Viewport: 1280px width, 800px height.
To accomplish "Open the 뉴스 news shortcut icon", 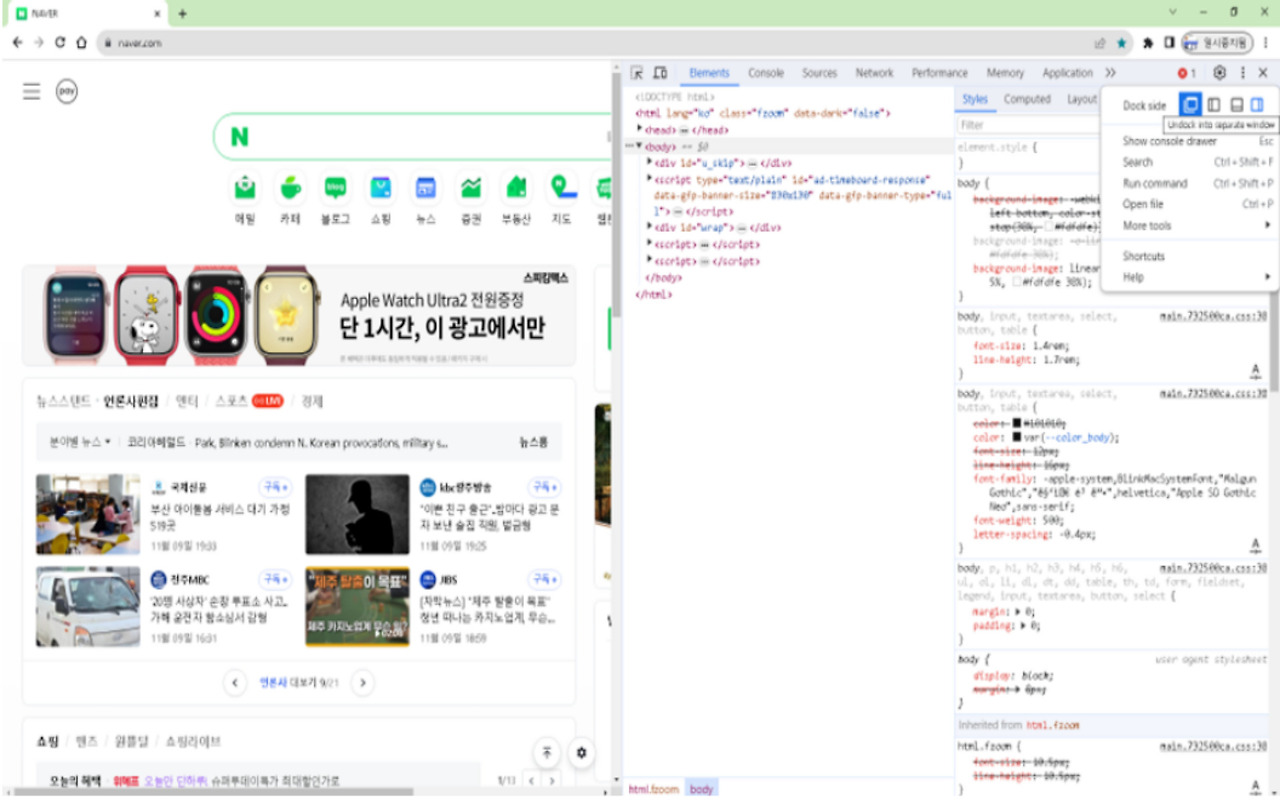I will 426,187.
